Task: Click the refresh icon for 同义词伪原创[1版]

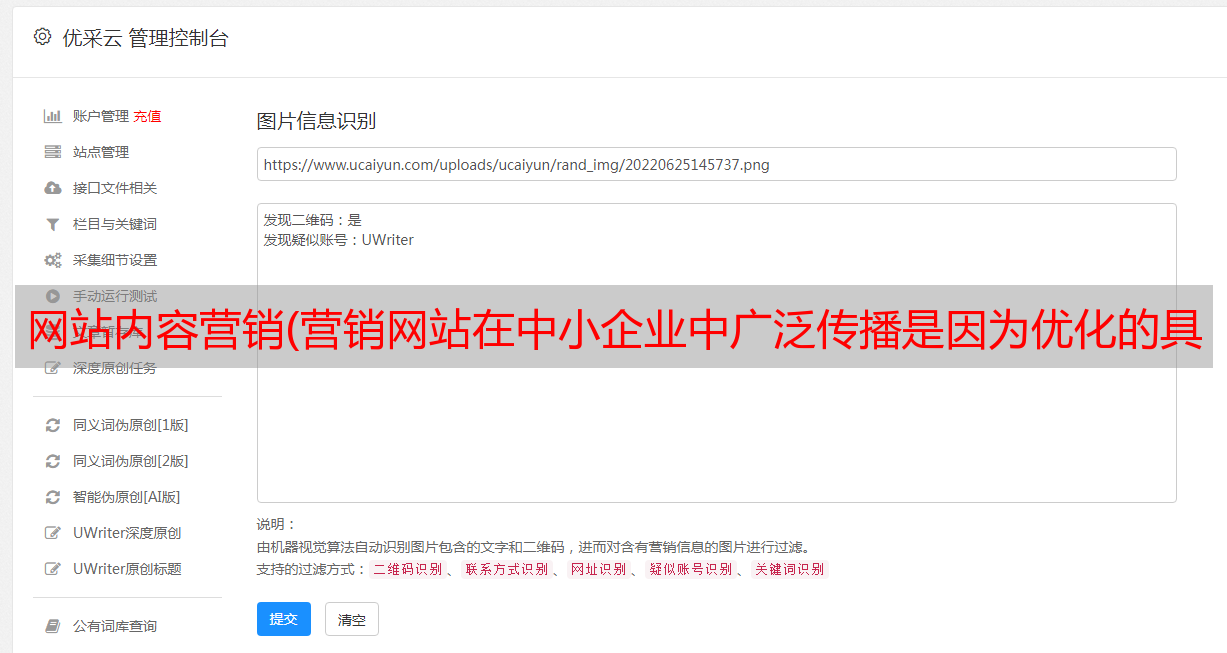Action: click(53, 425)
